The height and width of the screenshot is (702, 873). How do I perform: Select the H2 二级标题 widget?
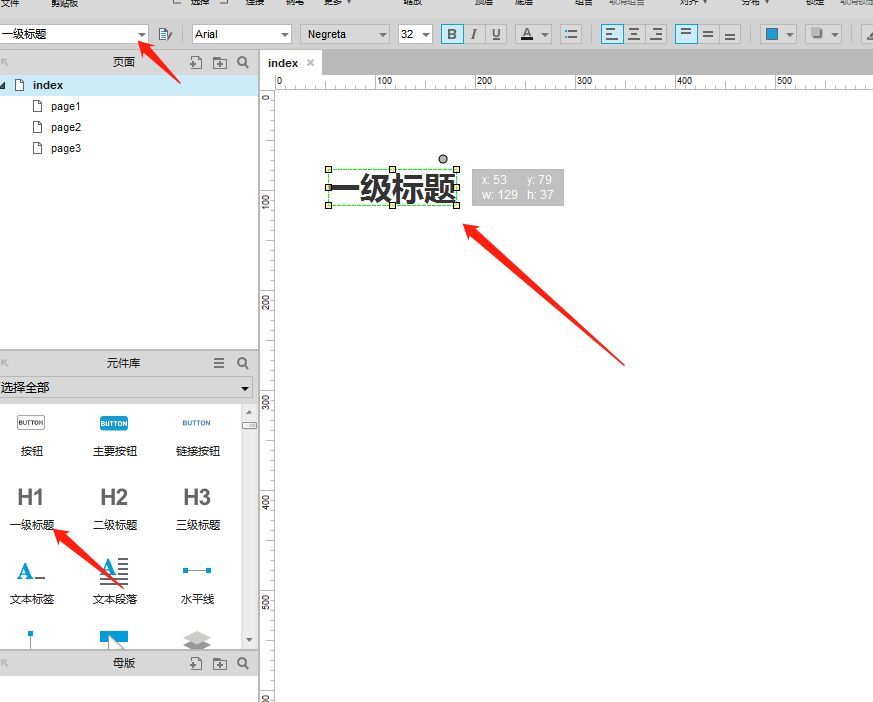pos(114,509)
